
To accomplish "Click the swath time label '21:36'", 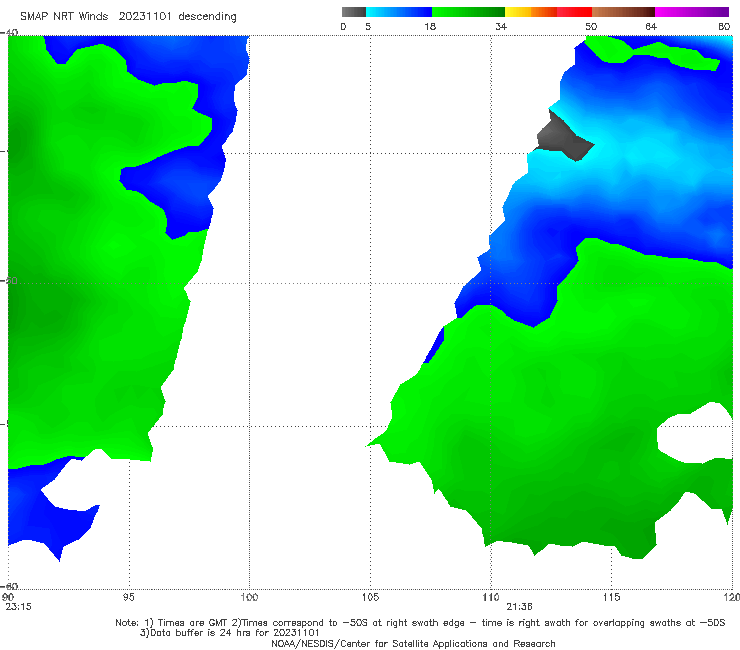I will 520,607.
